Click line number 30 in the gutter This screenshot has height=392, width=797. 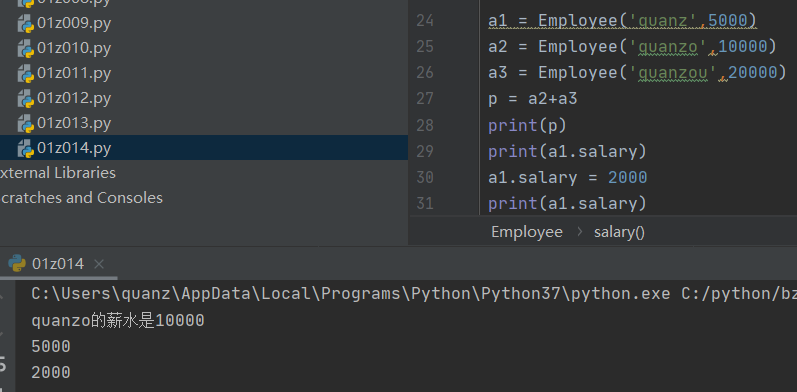tap(425, 177)
